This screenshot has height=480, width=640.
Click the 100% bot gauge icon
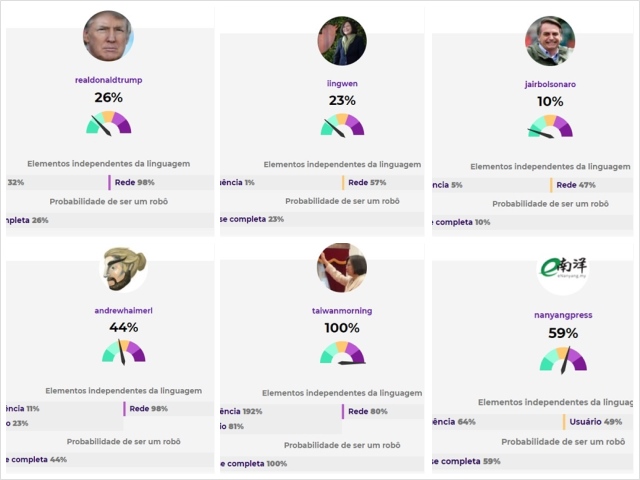coord(342,353)
